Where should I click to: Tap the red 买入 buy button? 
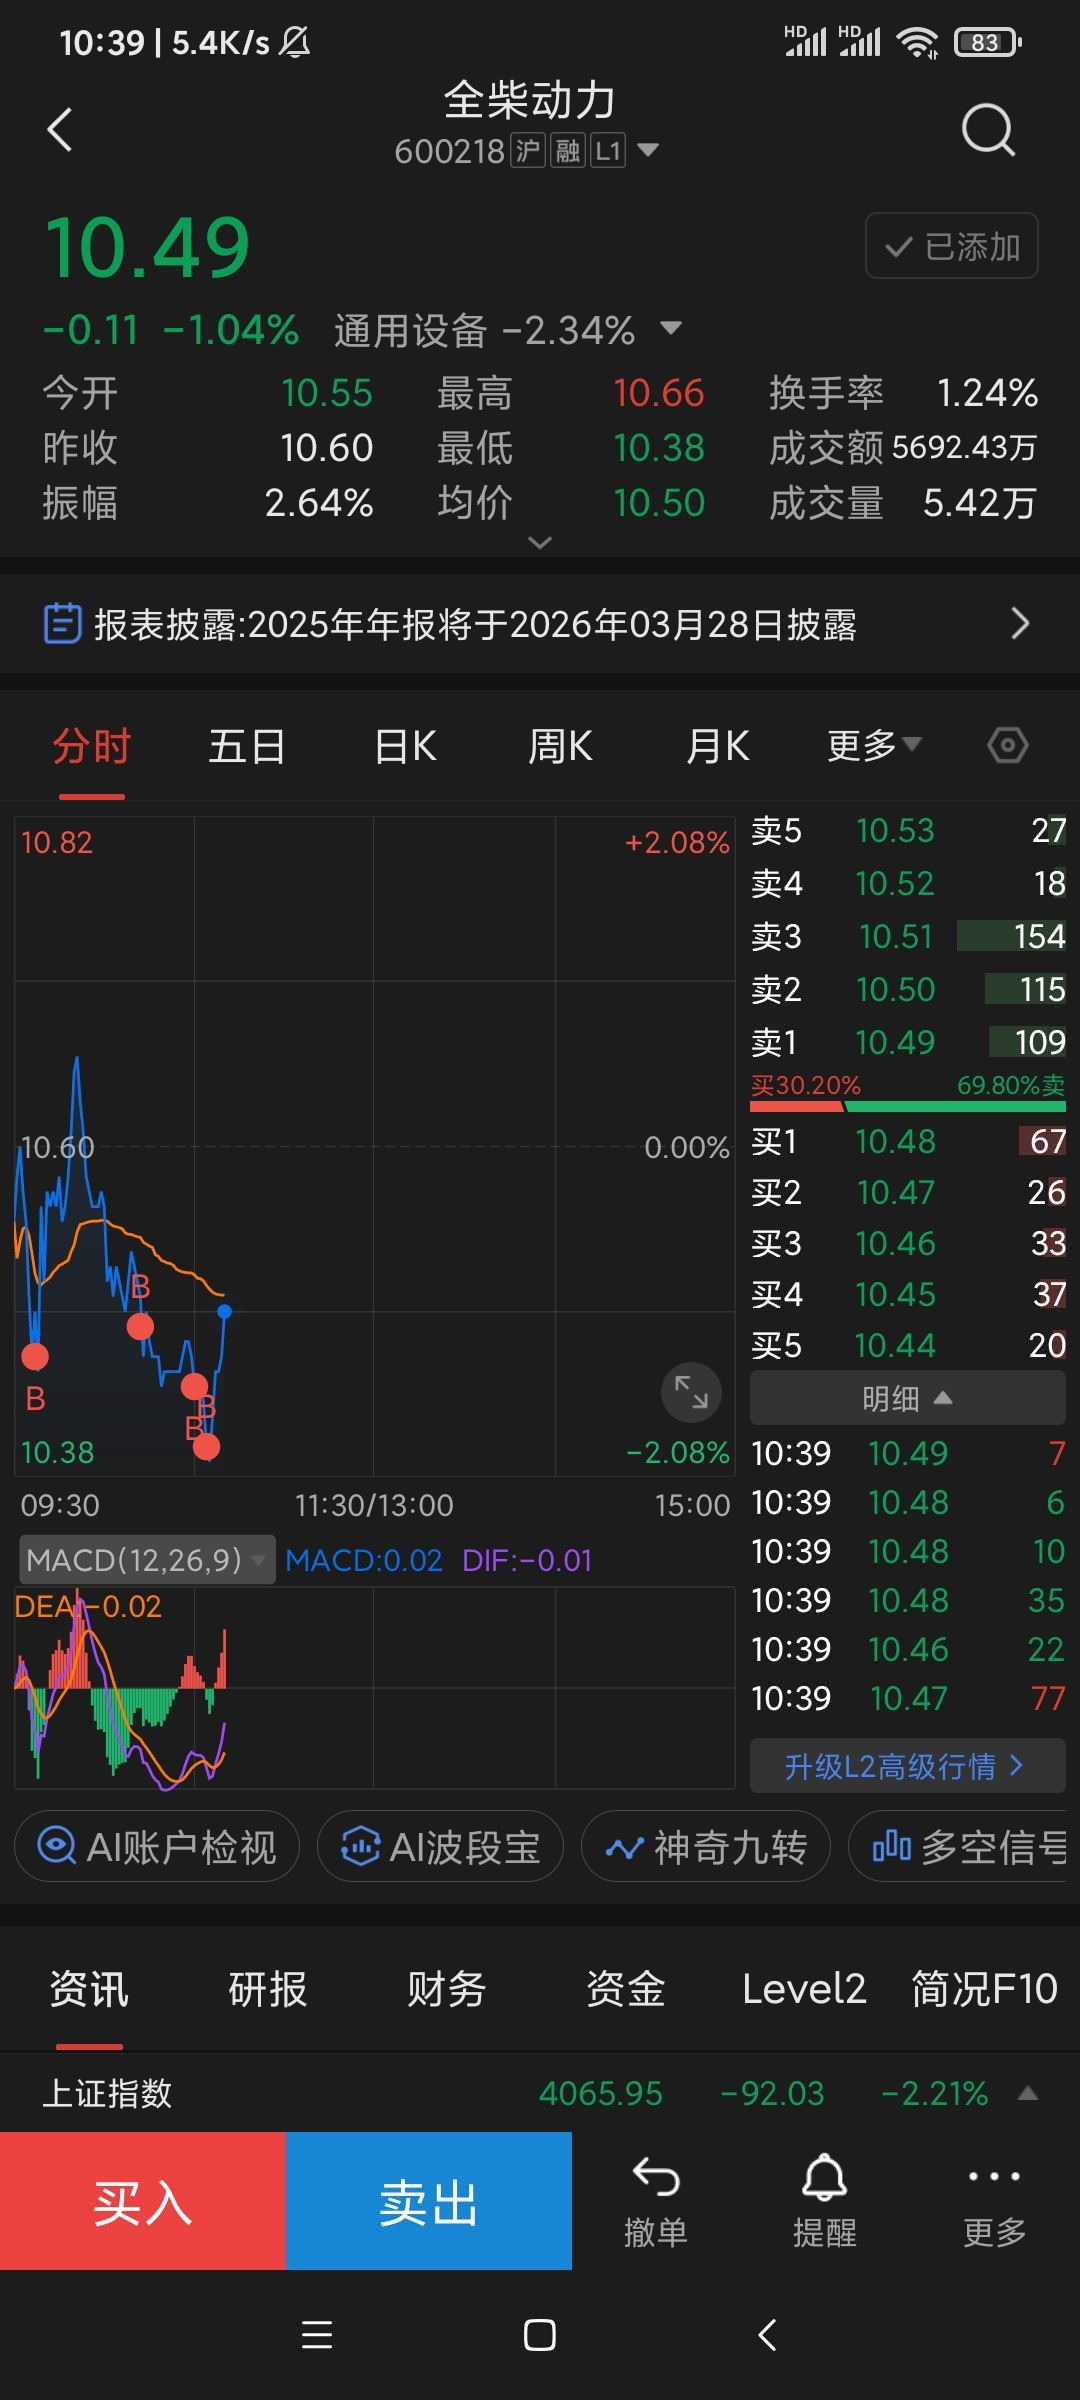tap(143, 2201)
